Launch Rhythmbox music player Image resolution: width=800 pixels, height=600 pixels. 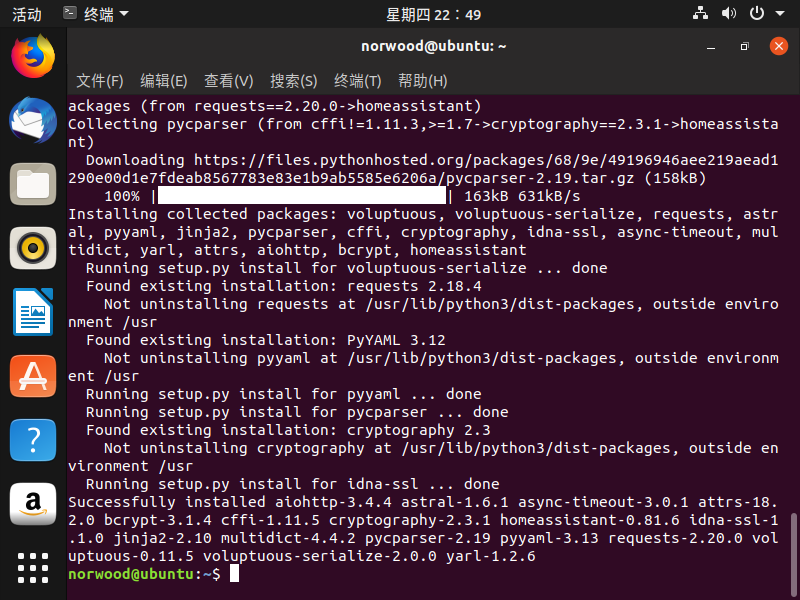(x=33, y=248)
